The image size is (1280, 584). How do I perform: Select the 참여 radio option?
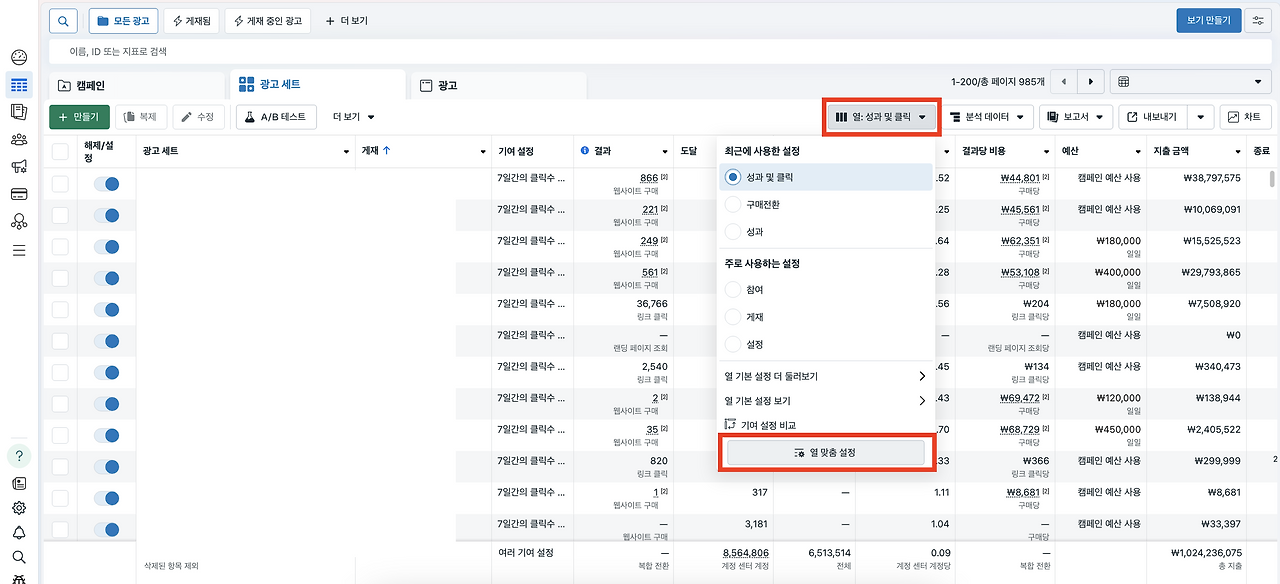click(733, 290)
